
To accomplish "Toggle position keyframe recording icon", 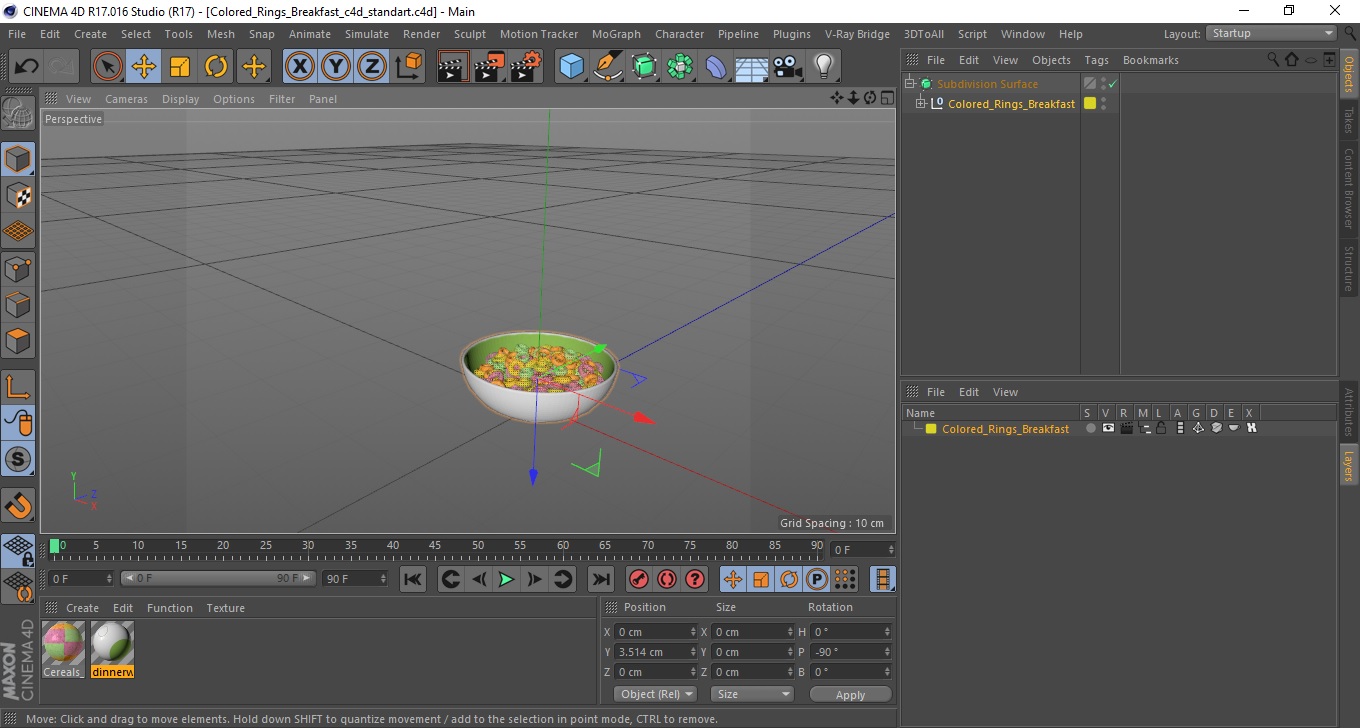I will point(733,579).
